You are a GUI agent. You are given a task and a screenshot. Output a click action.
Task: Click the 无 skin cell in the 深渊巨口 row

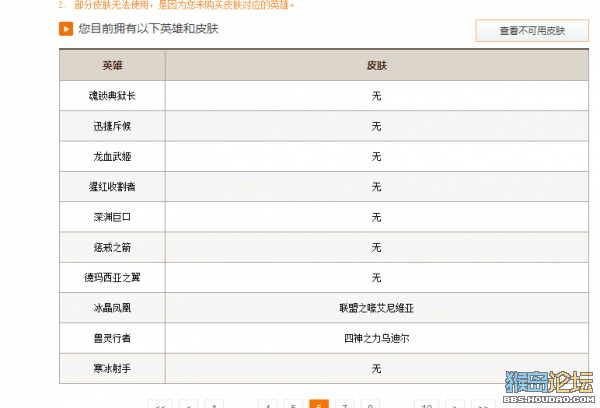coord(377,217)
